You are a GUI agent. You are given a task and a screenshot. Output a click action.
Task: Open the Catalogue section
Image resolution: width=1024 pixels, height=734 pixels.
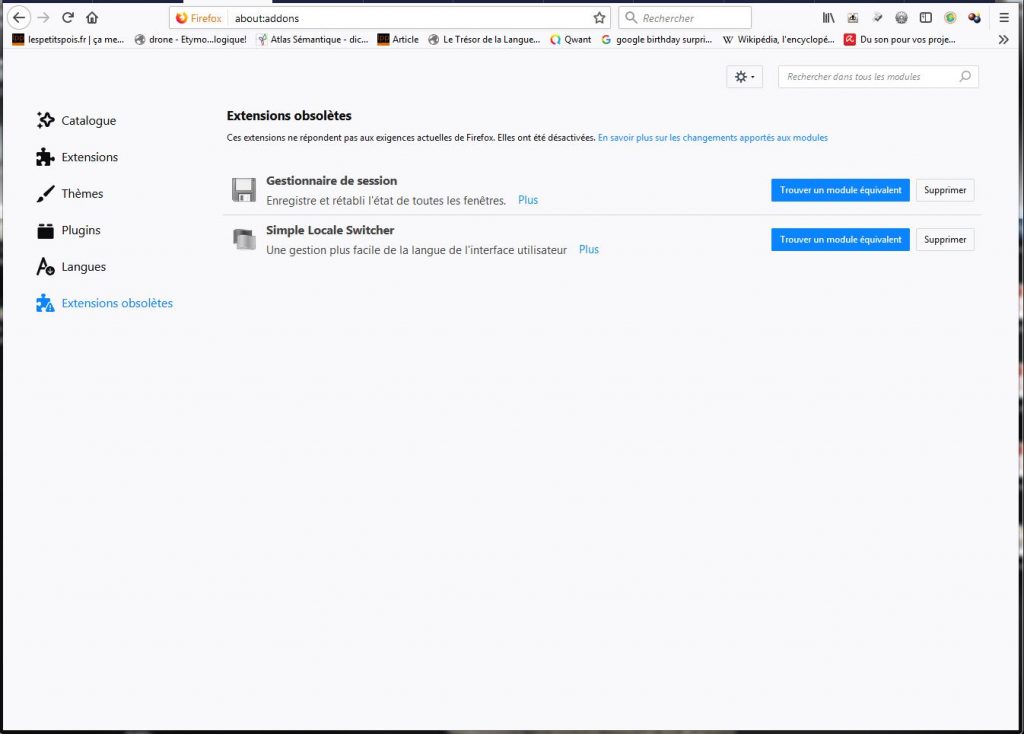[88, 121]
